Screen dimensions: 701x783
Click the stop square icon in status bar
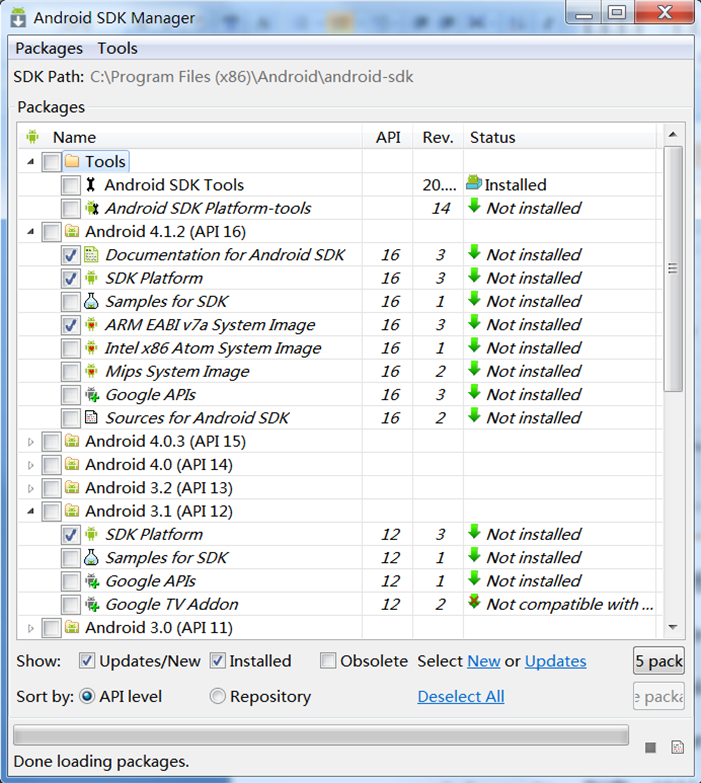(x=650, y=748)
